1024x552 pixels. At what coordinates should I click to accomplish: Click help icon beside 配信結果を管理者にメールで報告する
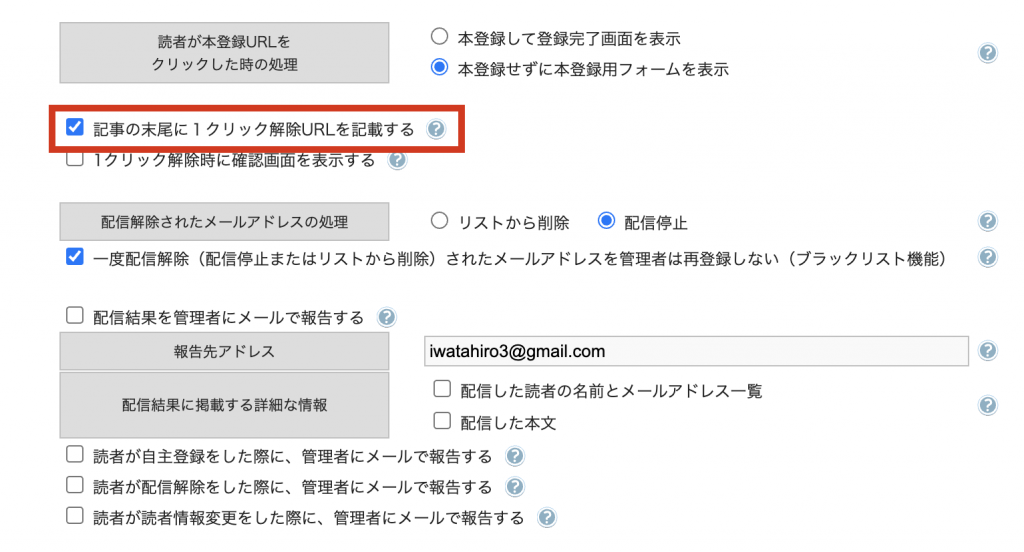pyautogui.click(x=387, y=317)
